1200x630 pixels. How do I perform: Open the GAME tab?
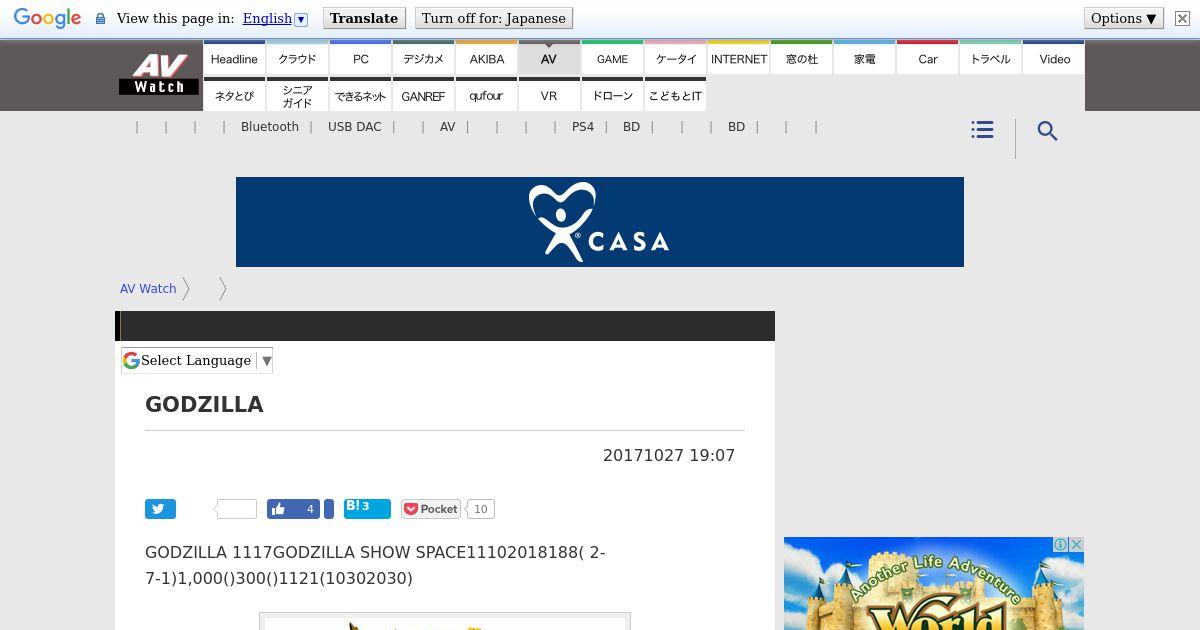(612, 58)
